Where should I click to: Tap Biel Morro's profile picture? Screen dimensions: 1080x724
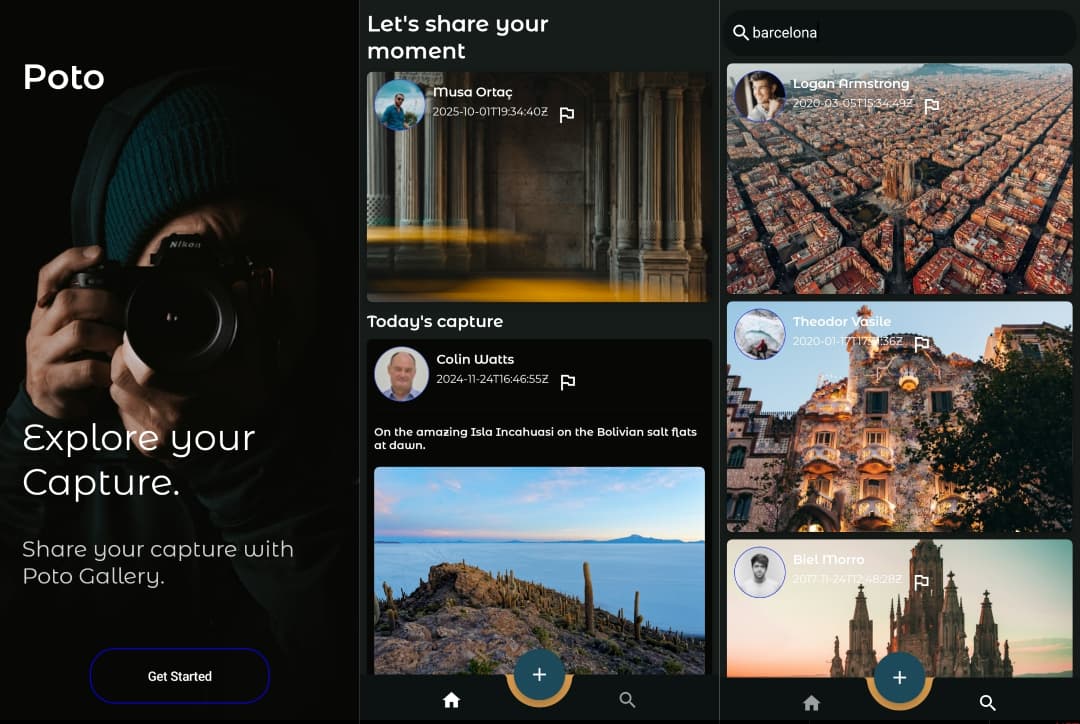click(x=759, y=572)
